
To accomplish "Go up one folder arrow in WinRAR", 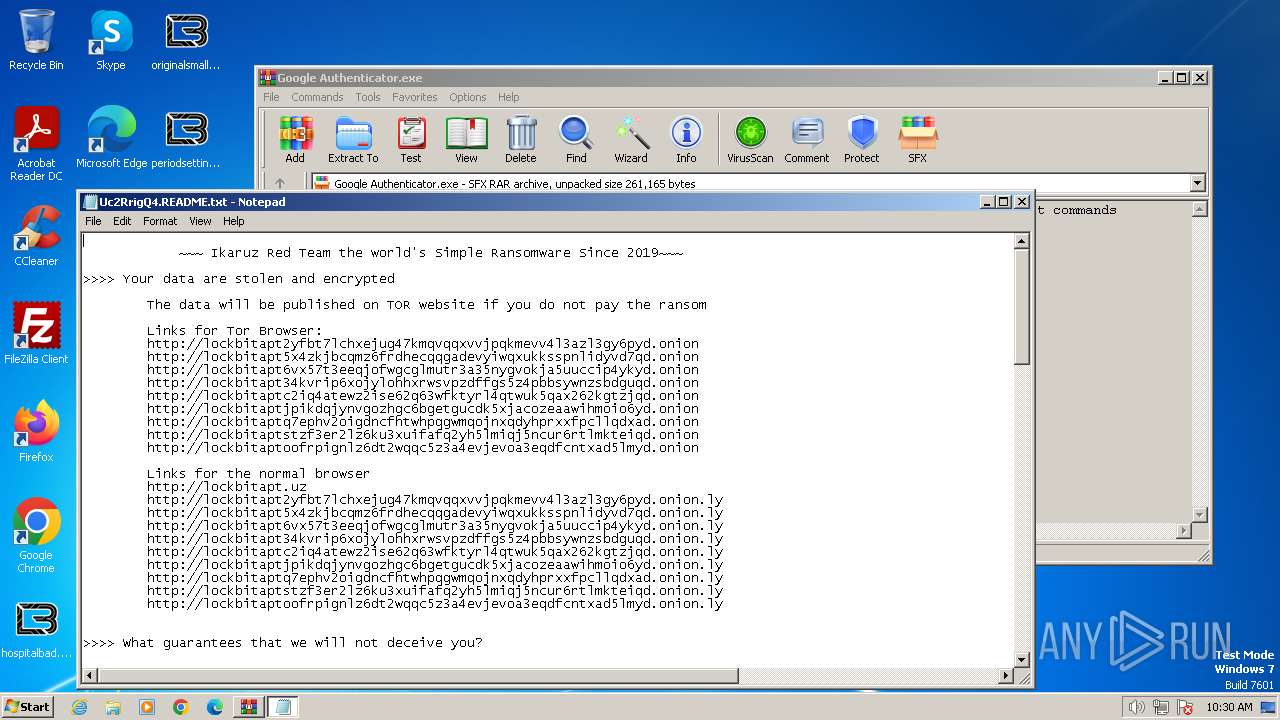I will (280, 184).
